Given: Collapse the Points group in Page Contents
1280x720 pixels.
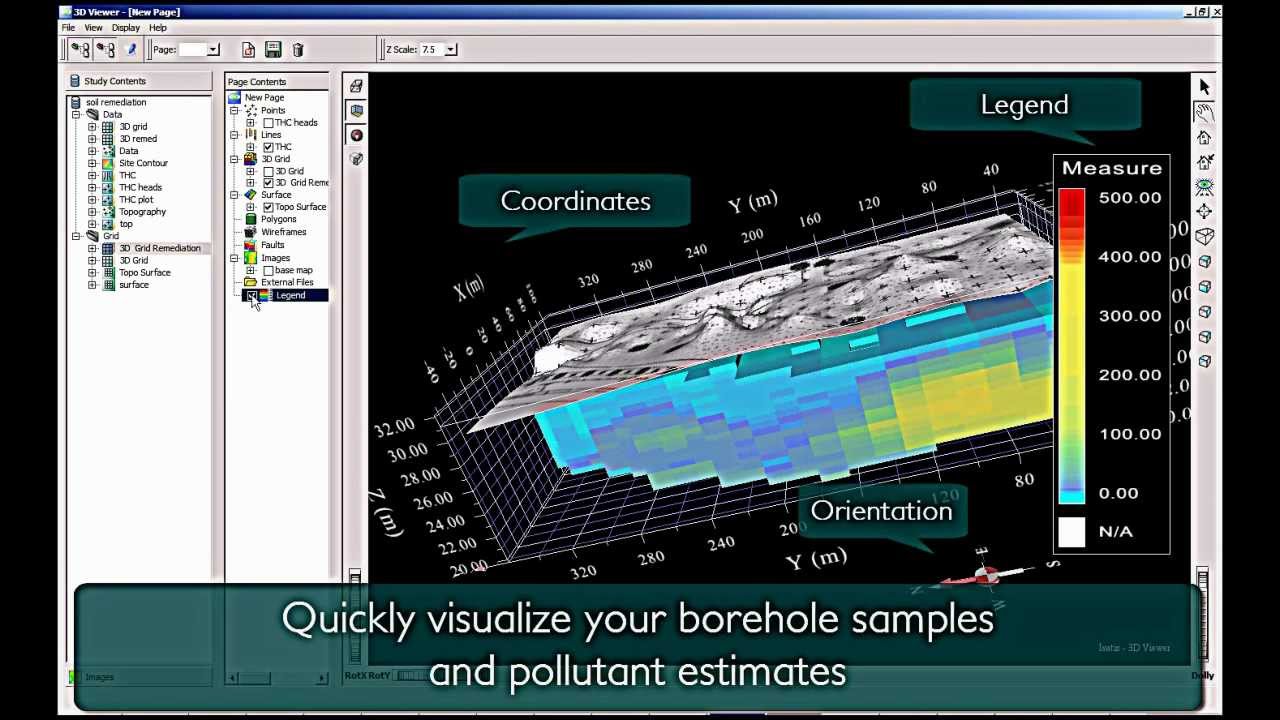Looking at the screenshot, I should tap(234, 110).
